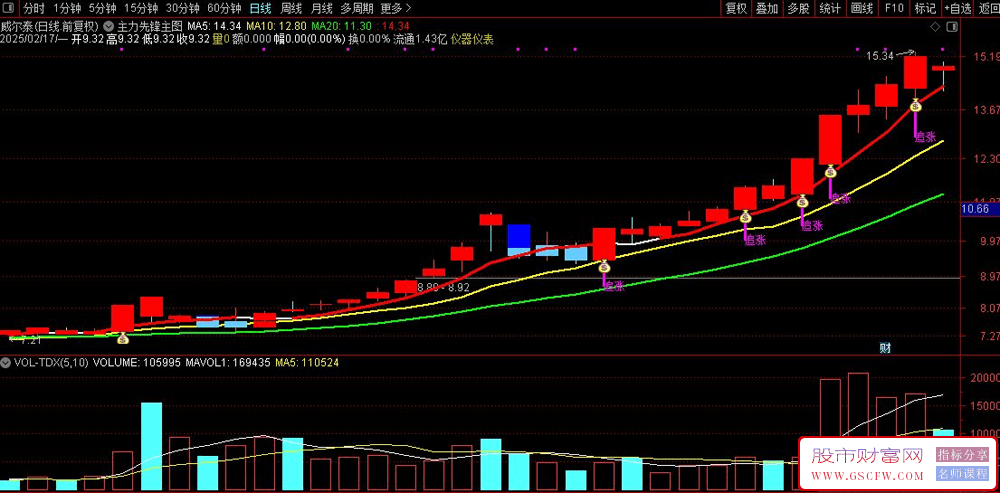Select the 日线 daily period
This screenshot has height=493, width=1000.
[x=260, y=8]
